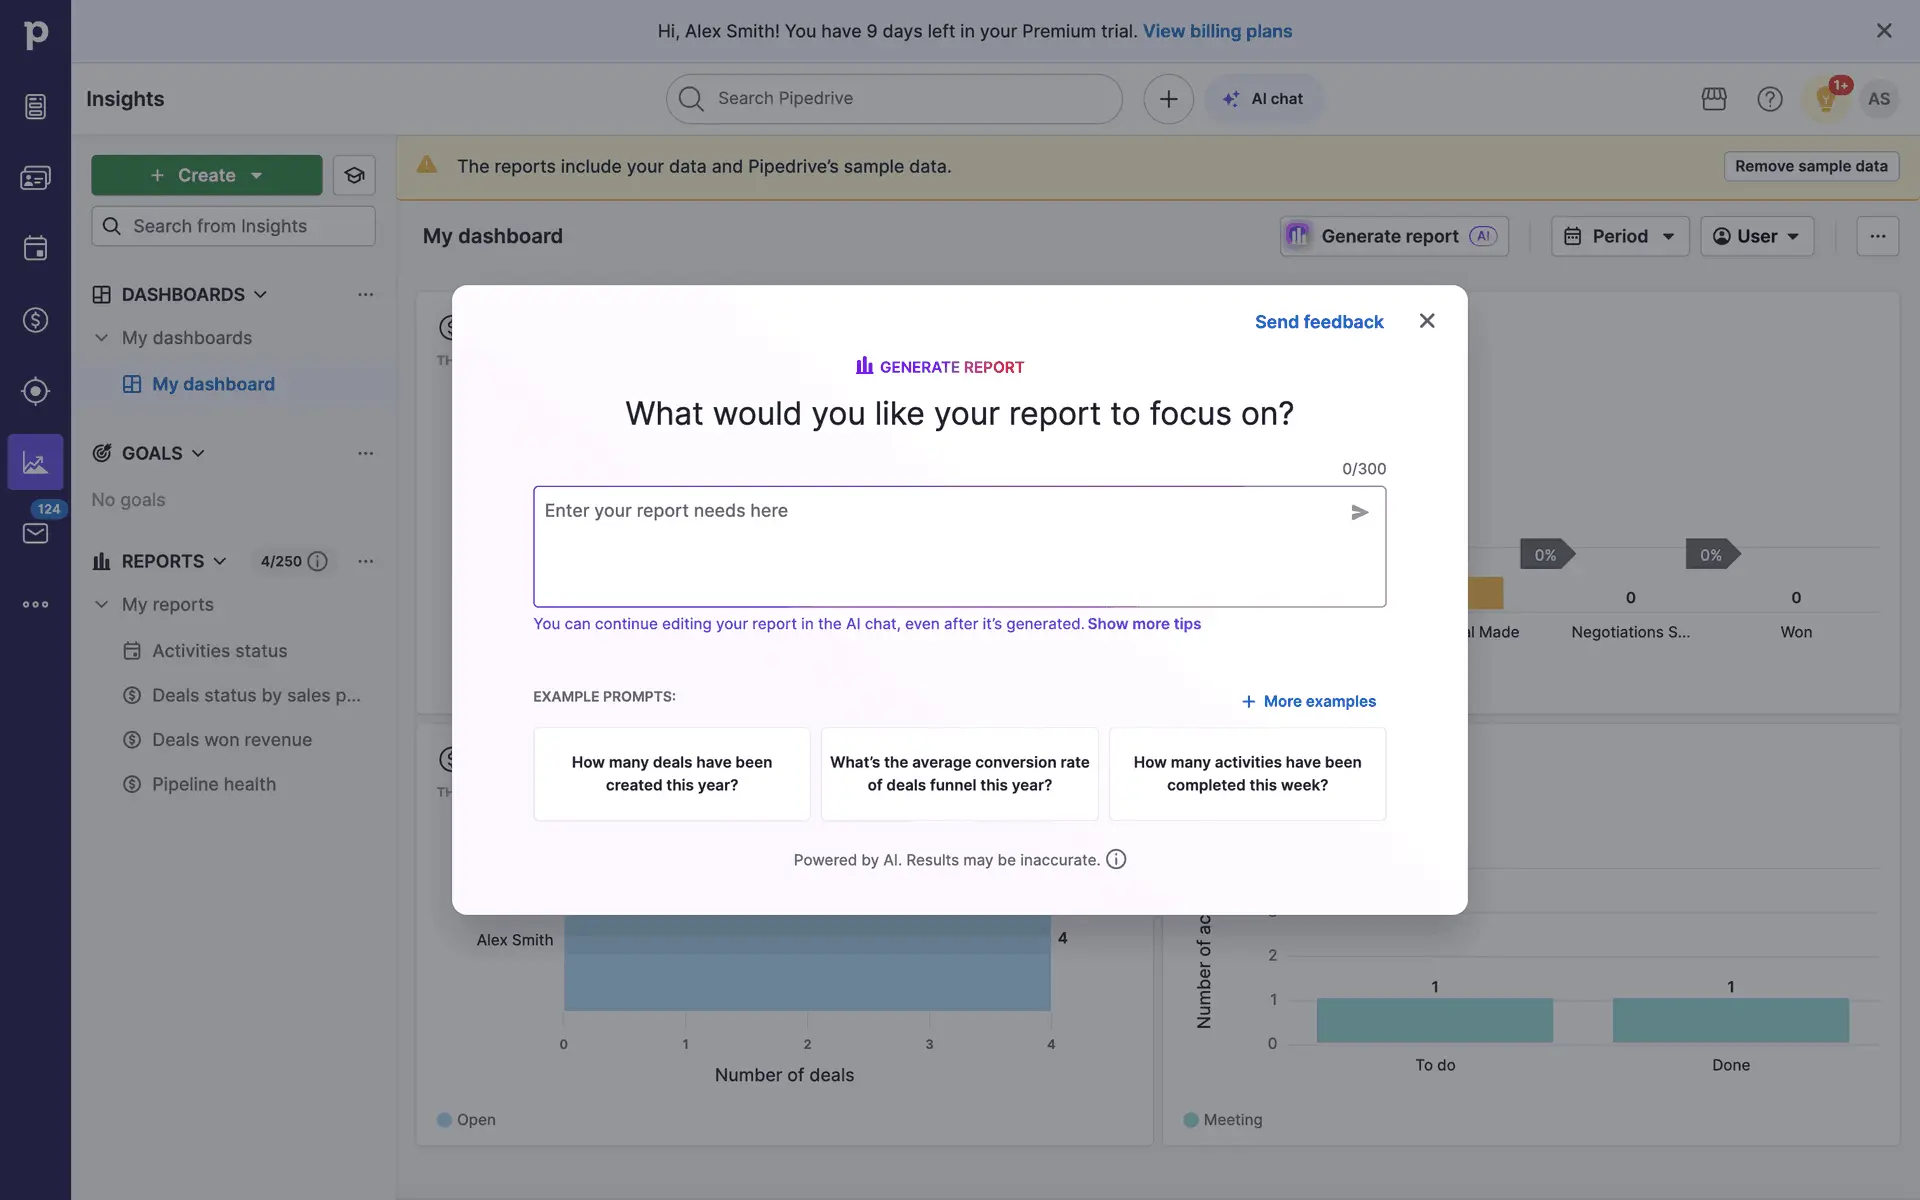Image resolution: width=1920 pixels, height=1200 pixels.
Task: Click the Insights academy graduation cap icon
Action: 354,175
